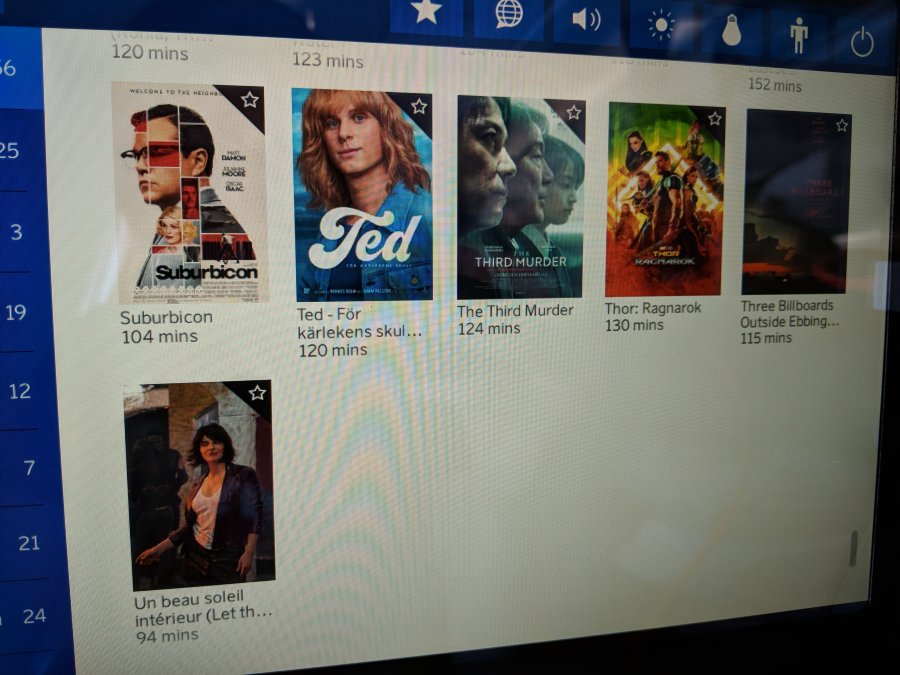The image size is (900, 675).
Task: Turn off the screen with power icon
Action: pyautogui.click(x=861, y=43)
